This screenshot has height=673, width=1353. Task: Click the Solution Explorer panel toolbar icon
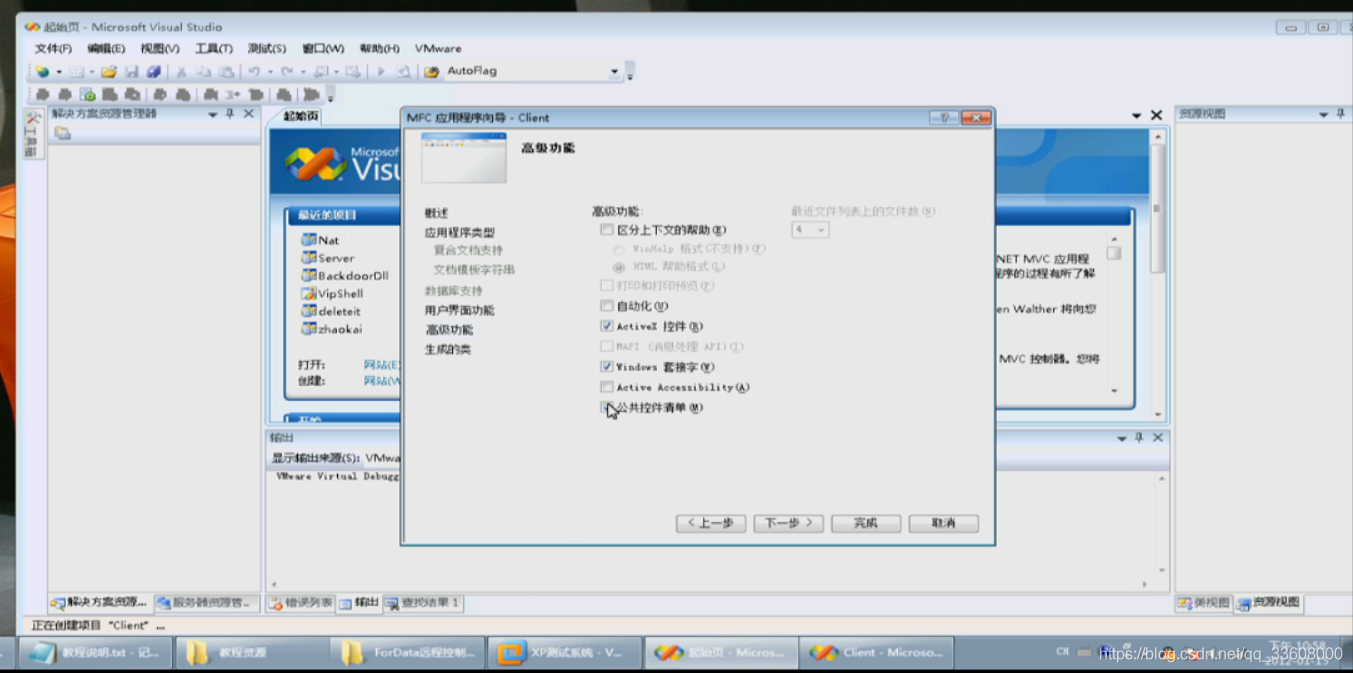click(x=62, y=133)
